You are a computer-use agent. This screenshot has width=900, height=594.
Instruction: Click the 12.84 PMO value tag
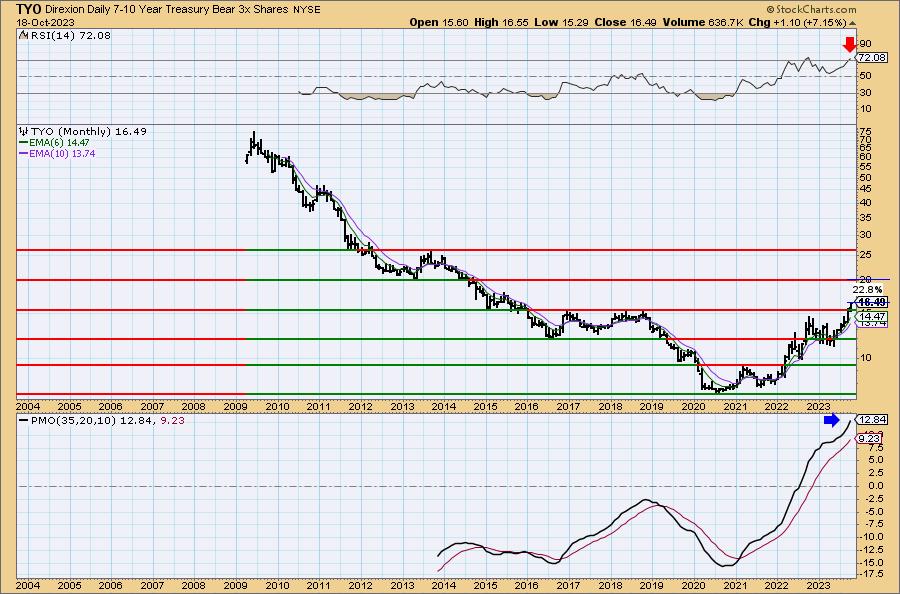point(872,420)
